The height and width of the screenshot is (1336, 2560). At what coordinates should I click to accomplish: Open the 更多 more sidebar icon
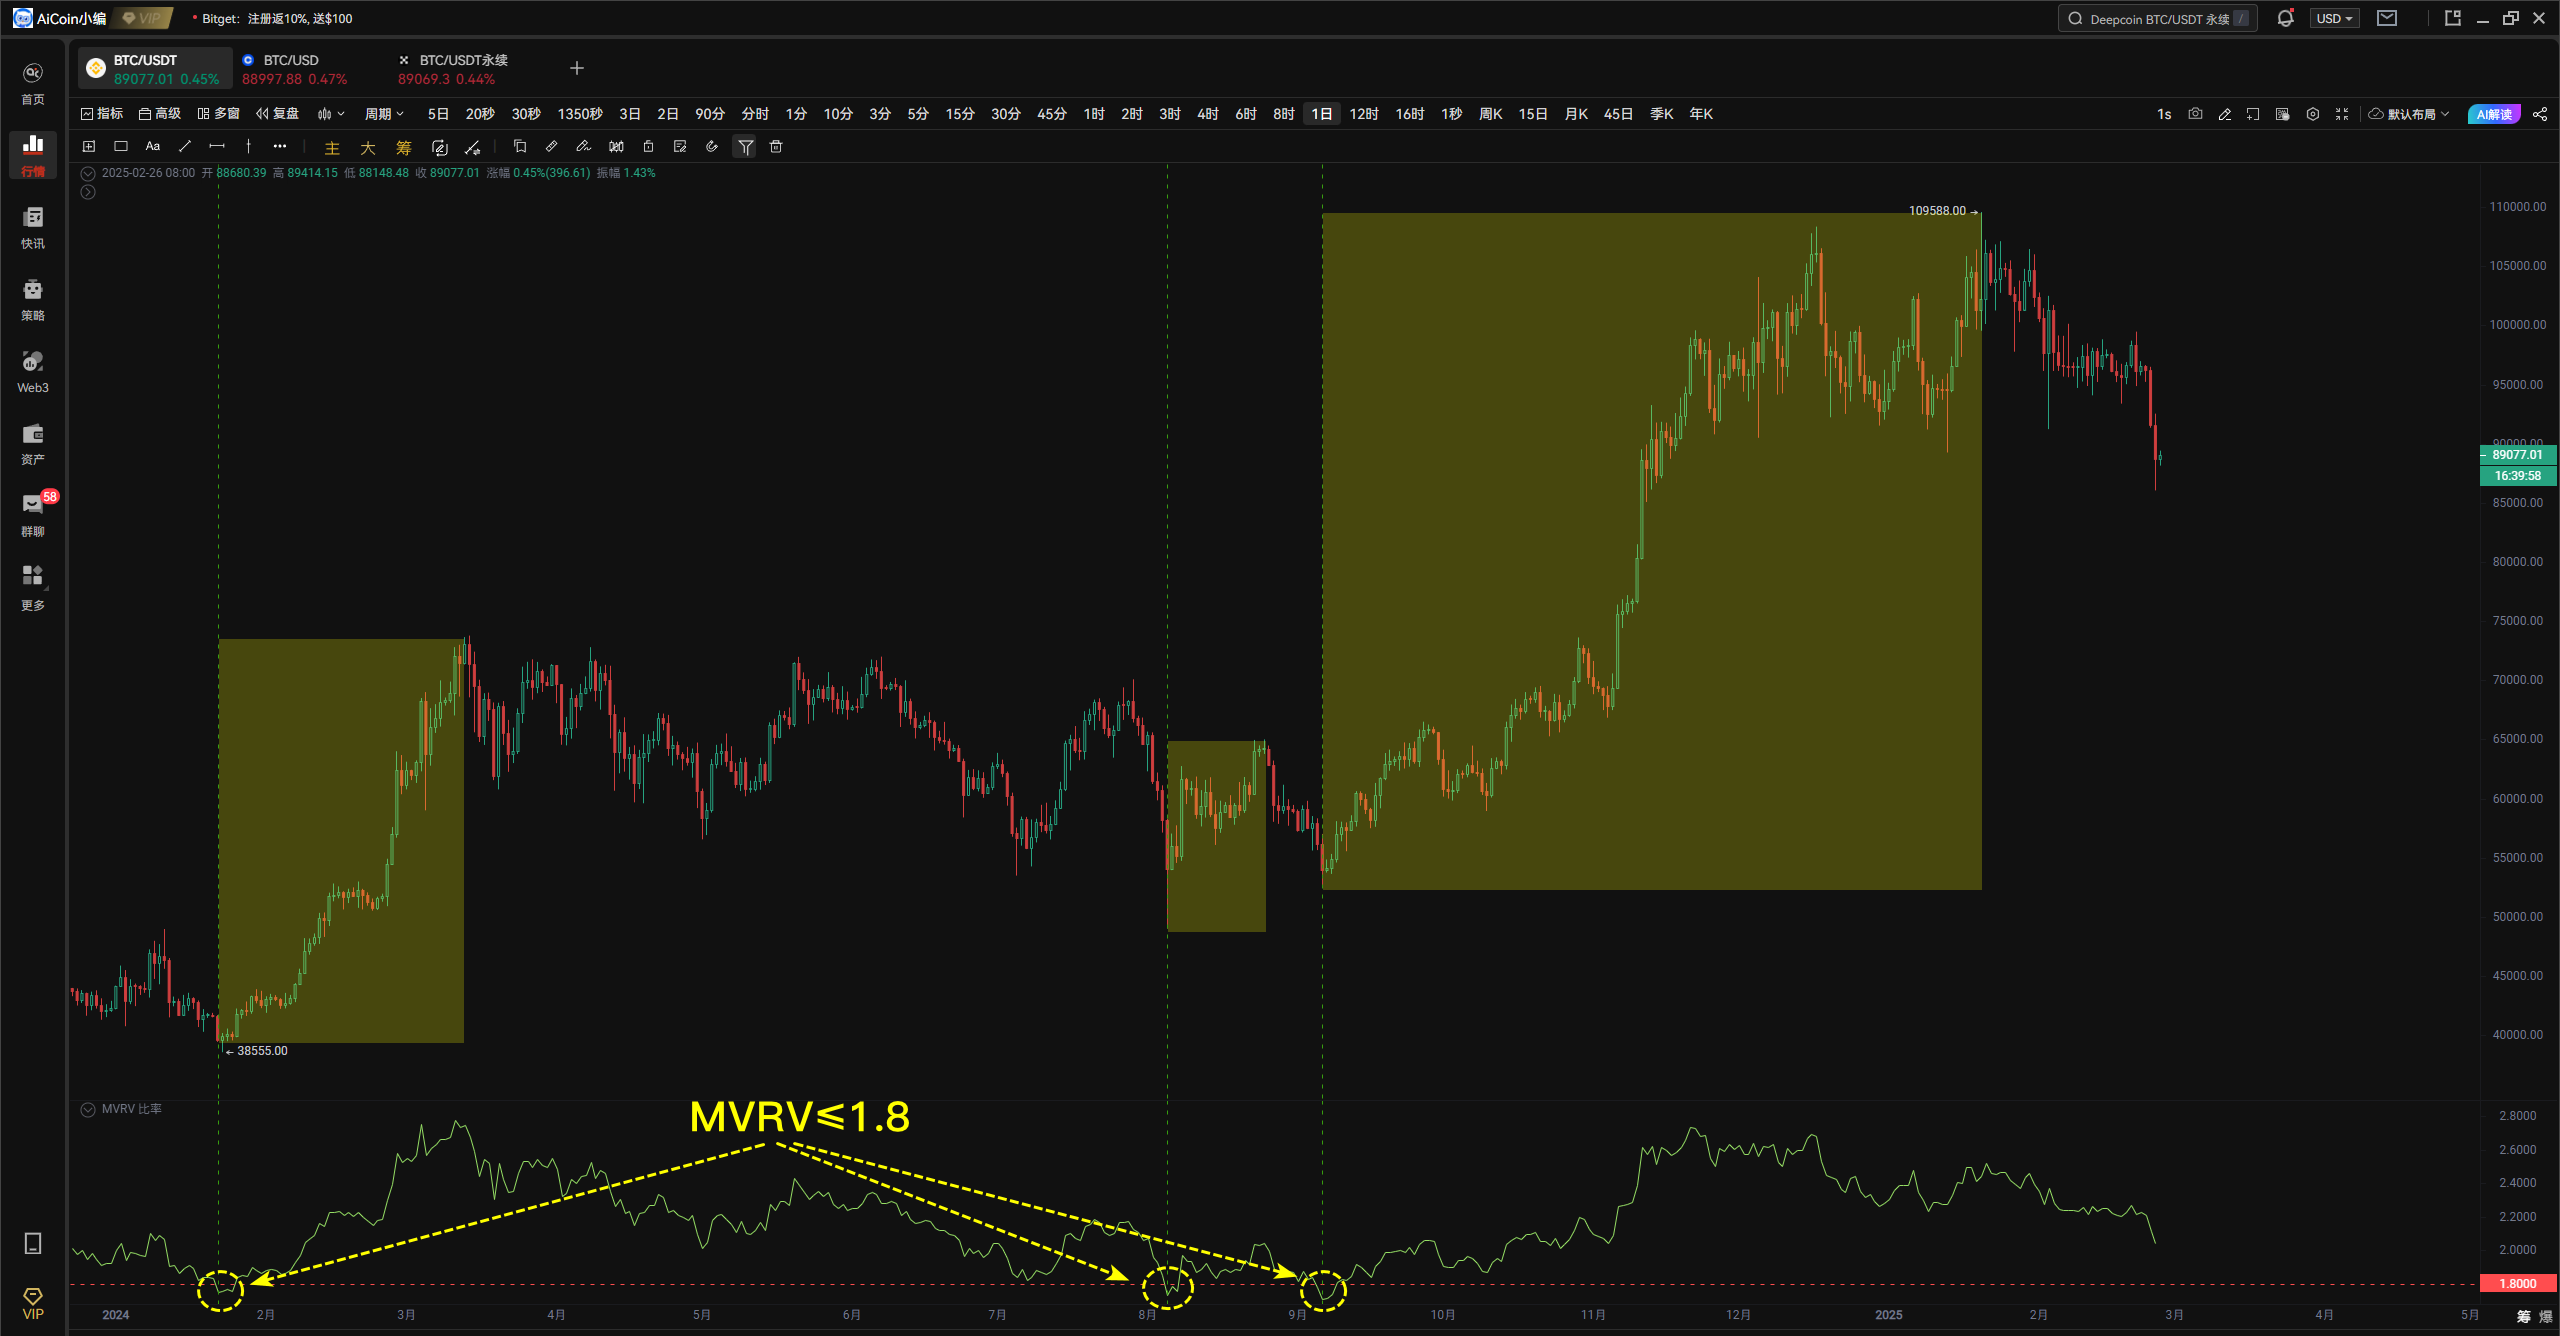[x=33, y=588]
